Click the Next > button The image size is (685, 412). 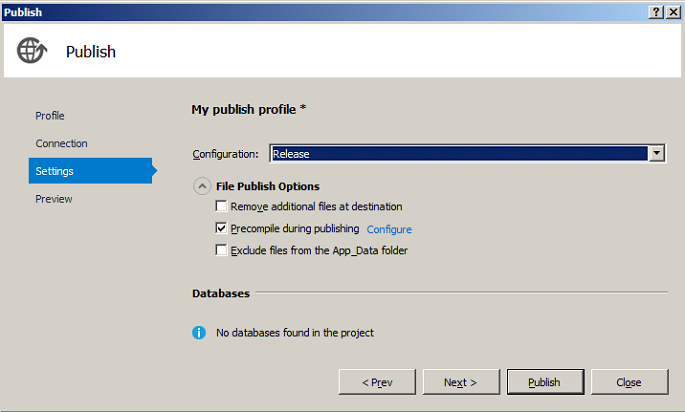tap(460, 382)
